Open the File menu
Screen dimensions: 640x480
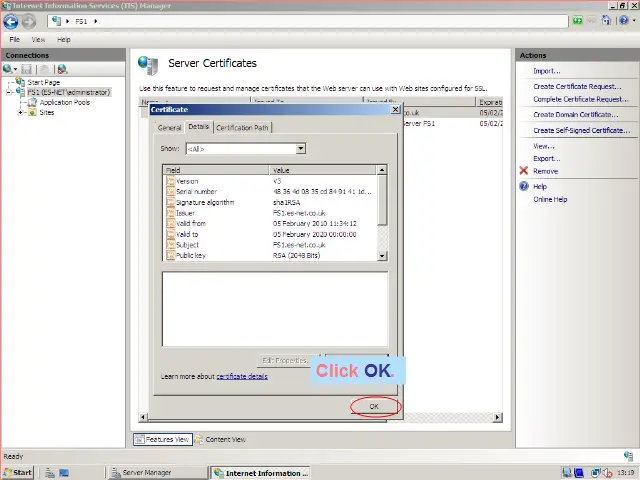pyautogui.click(x=15, y=40)
